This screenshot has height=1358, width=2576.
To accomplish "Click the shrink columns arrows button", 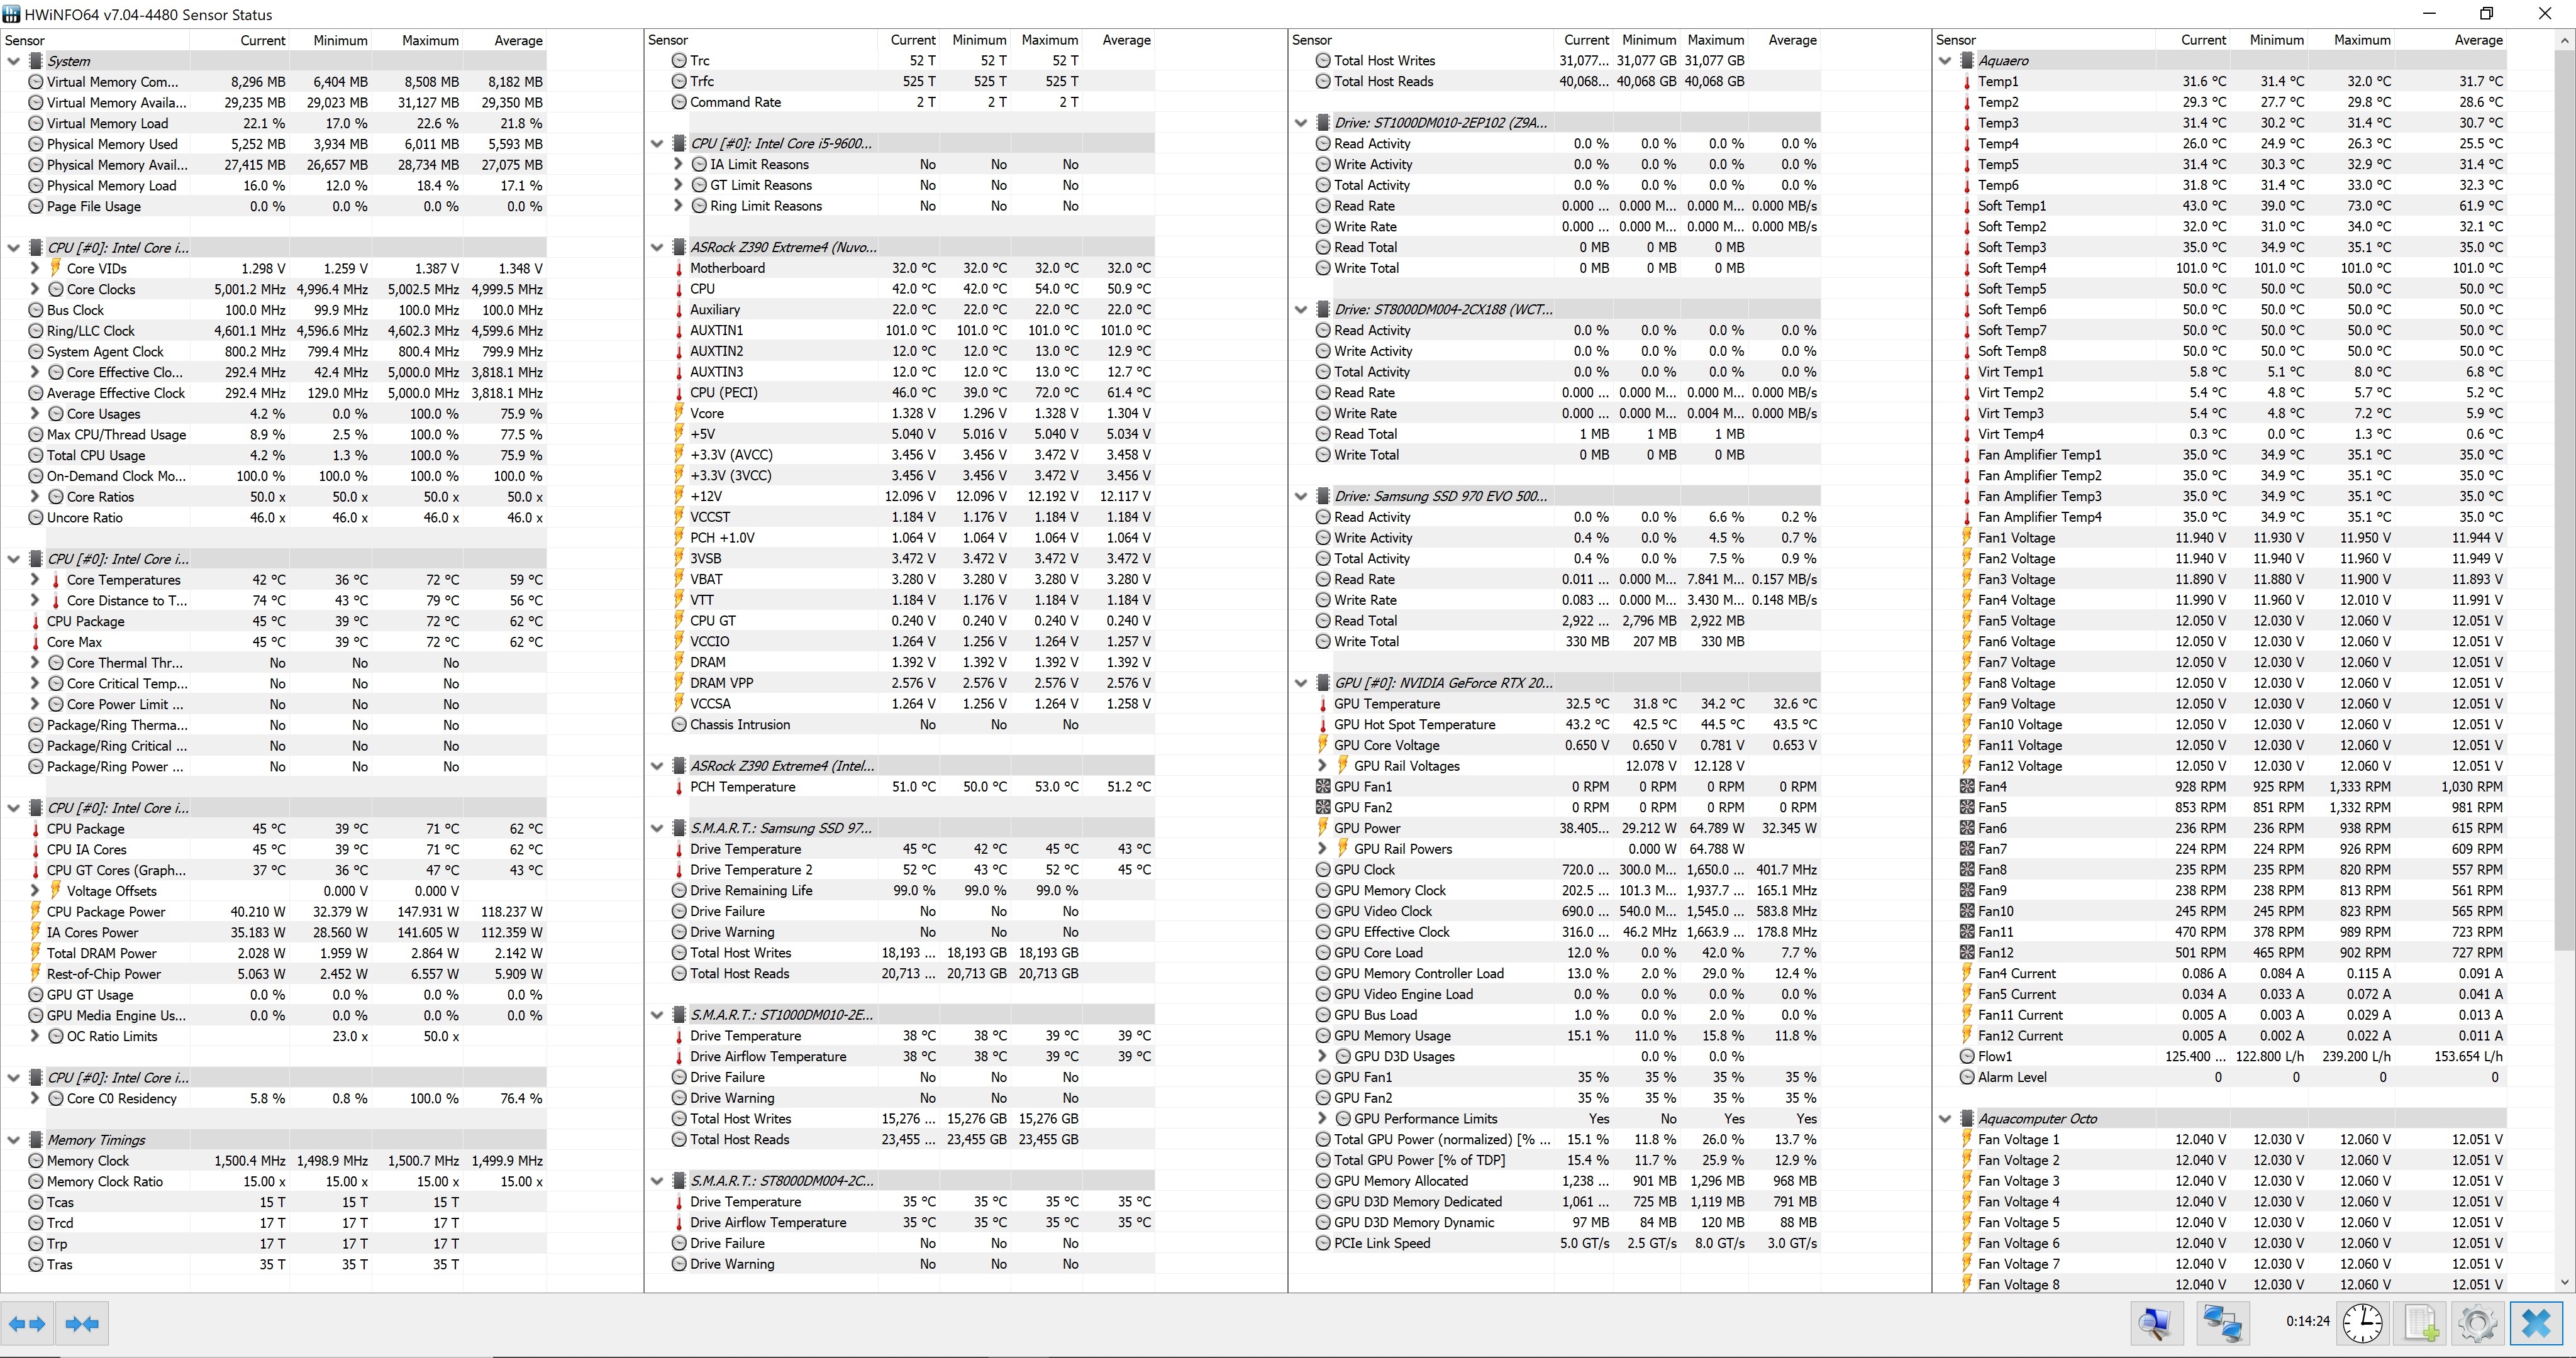I will (x=82, y=1323).
